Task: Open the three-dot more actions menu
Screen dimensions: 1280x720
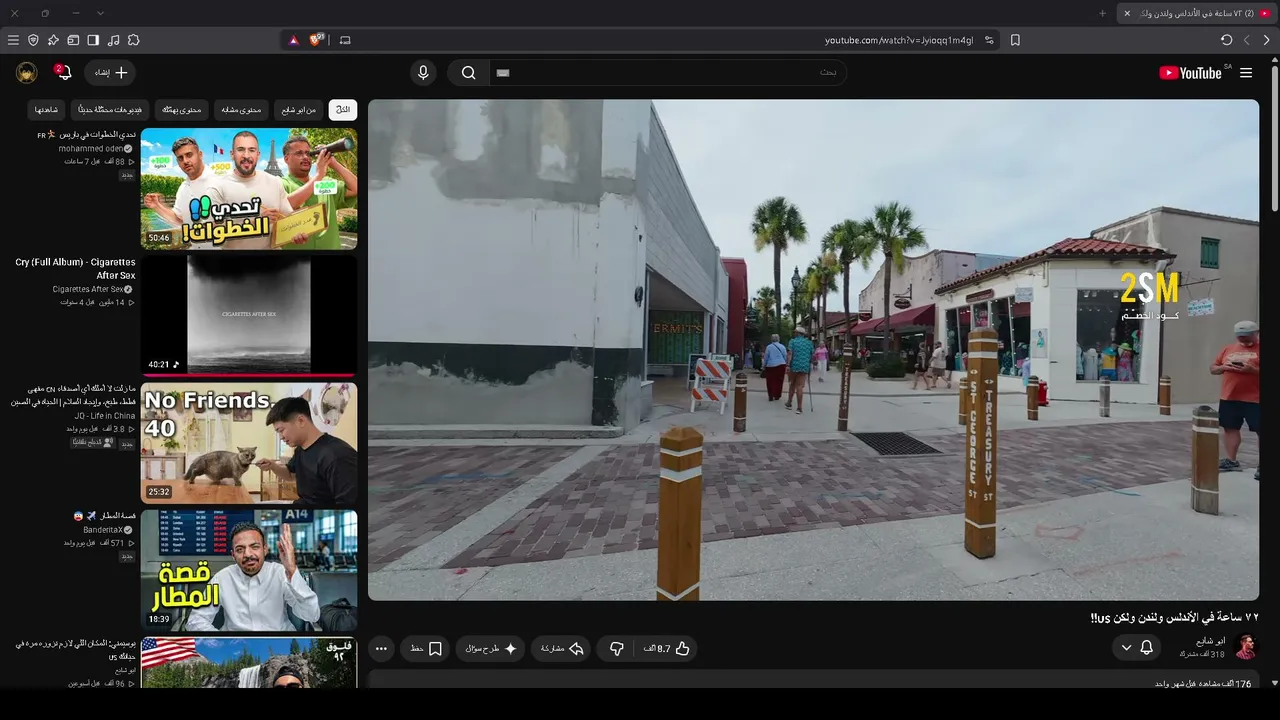Action: (x=381, y=649)
